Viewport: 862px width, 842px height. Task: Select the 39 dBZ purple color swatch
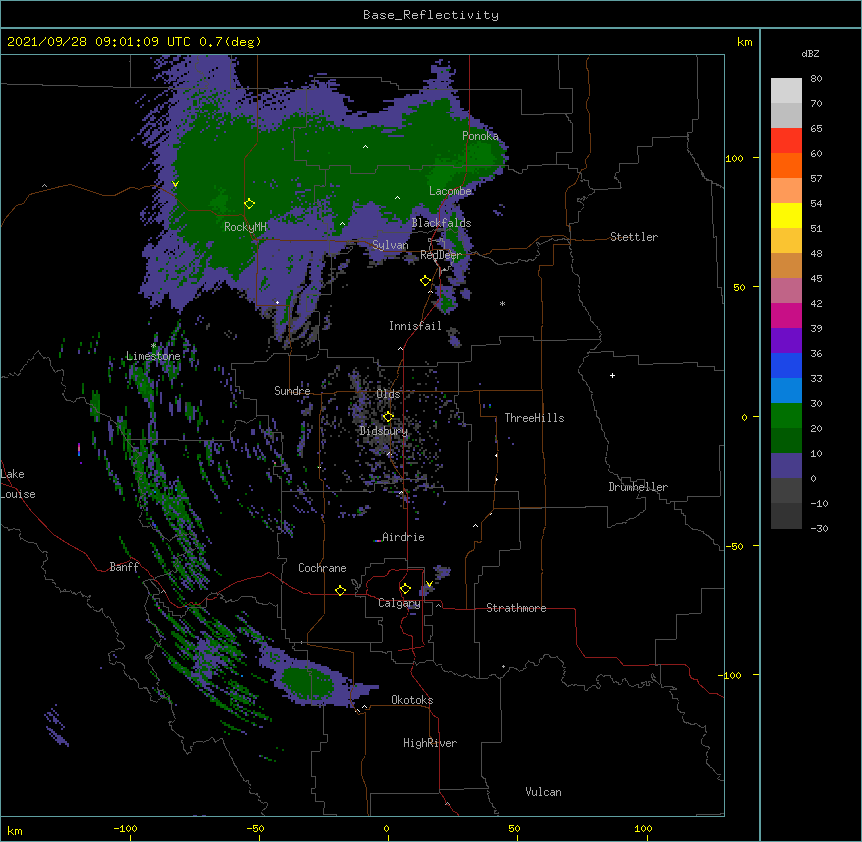pos(786,340)
